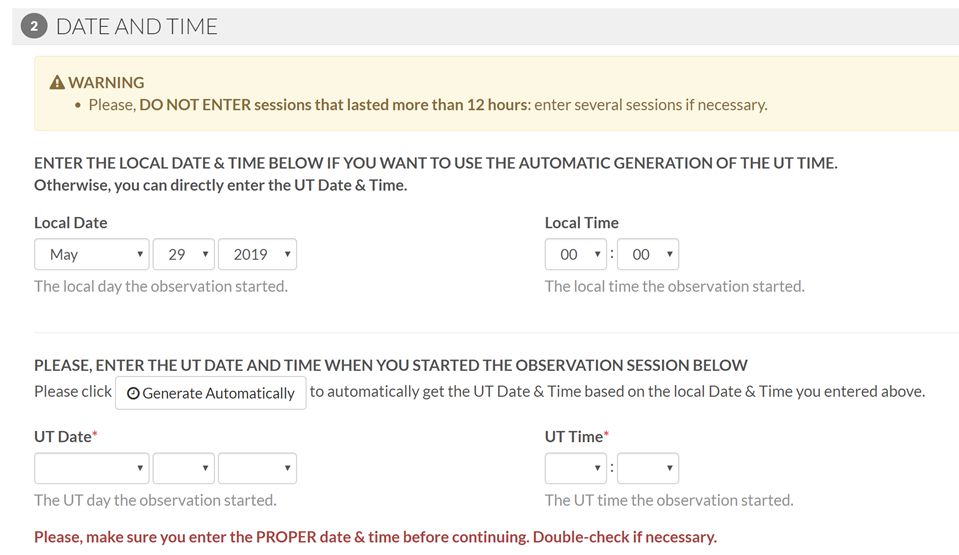Click the DATE AND TIME section header
The image size is (959, 555).
136,26
